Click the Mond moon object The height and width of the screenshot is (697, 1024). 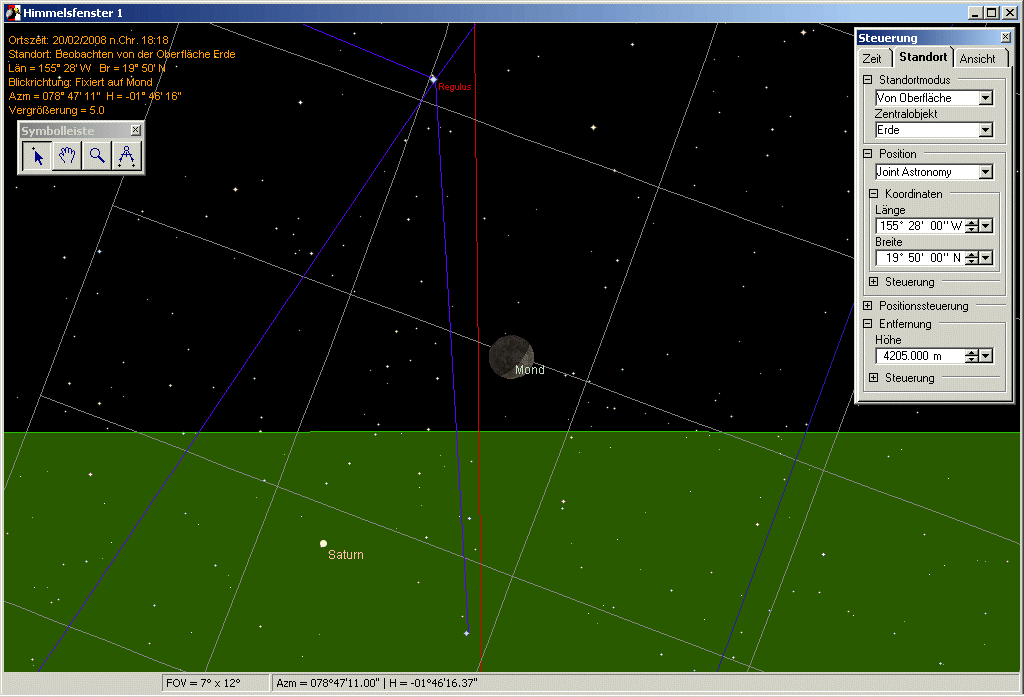(x=511, y=357)
